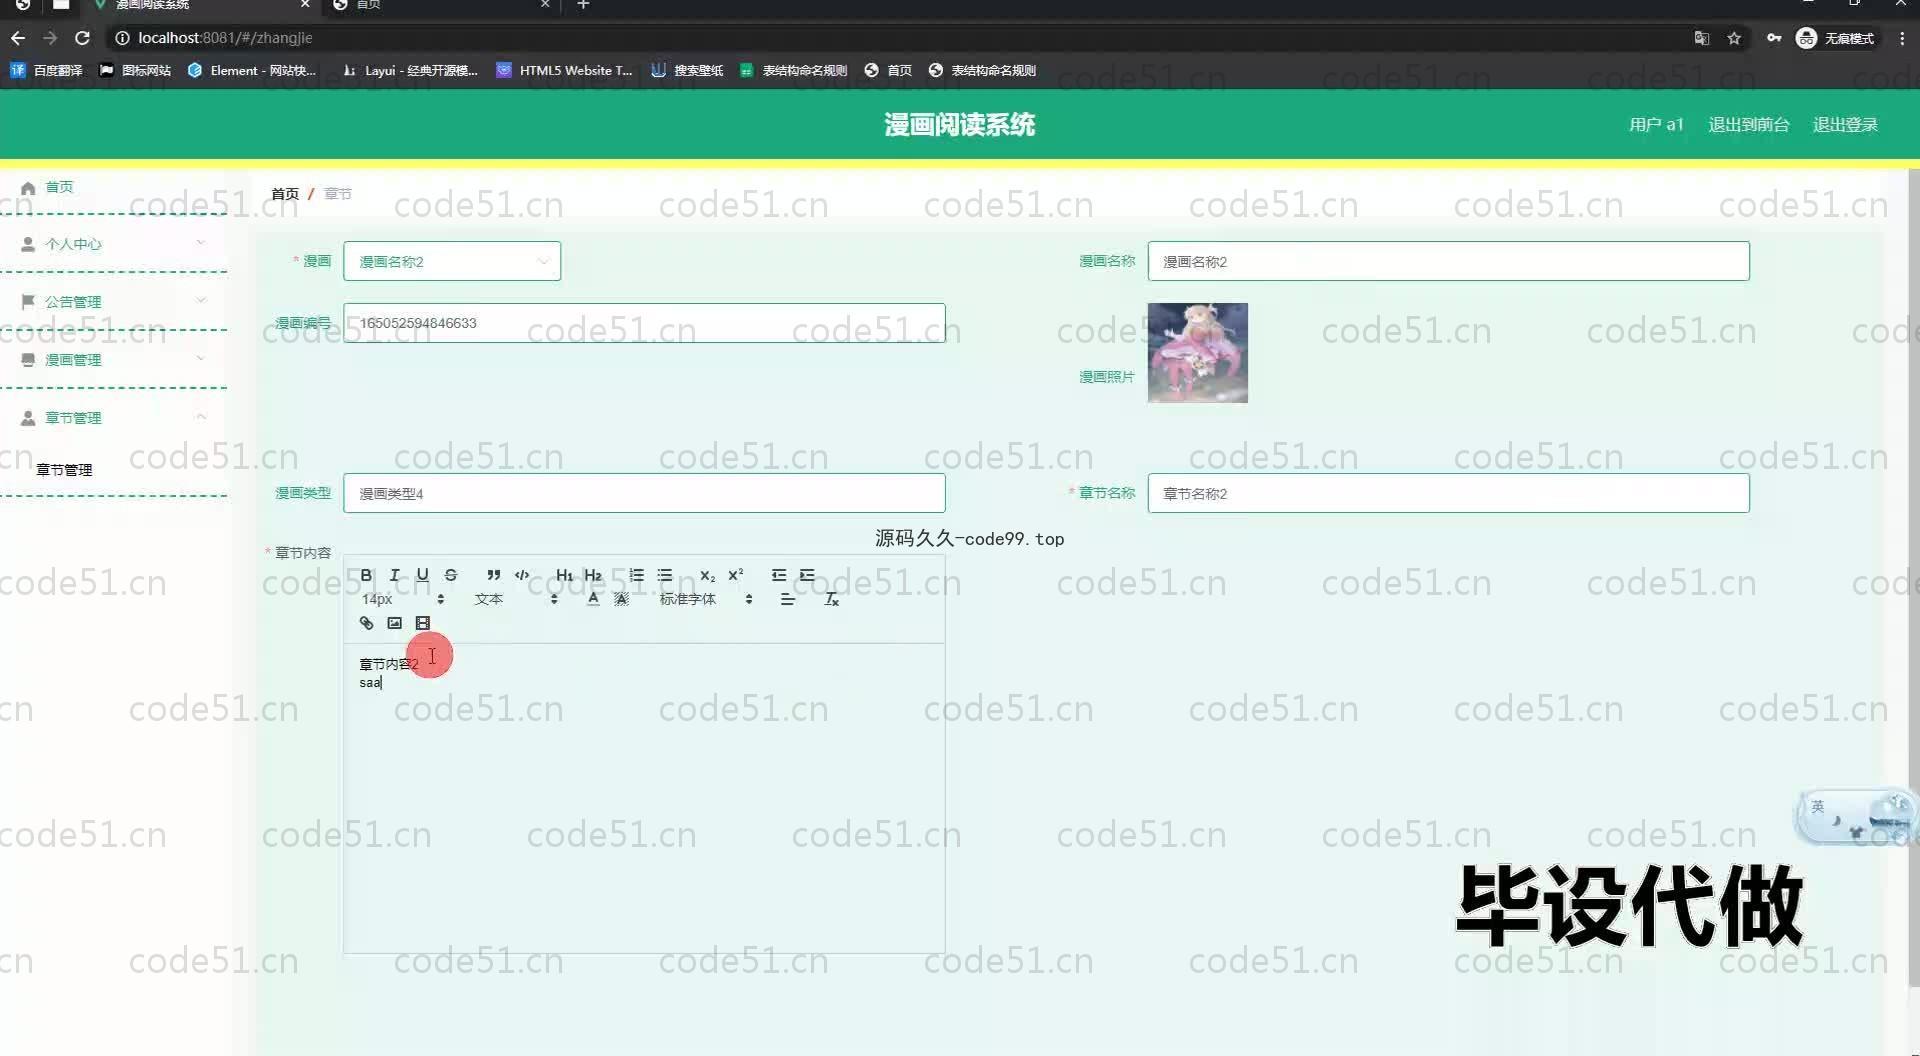
Task: Click the 漫画类型 input field
Action: tap(644, 493)
